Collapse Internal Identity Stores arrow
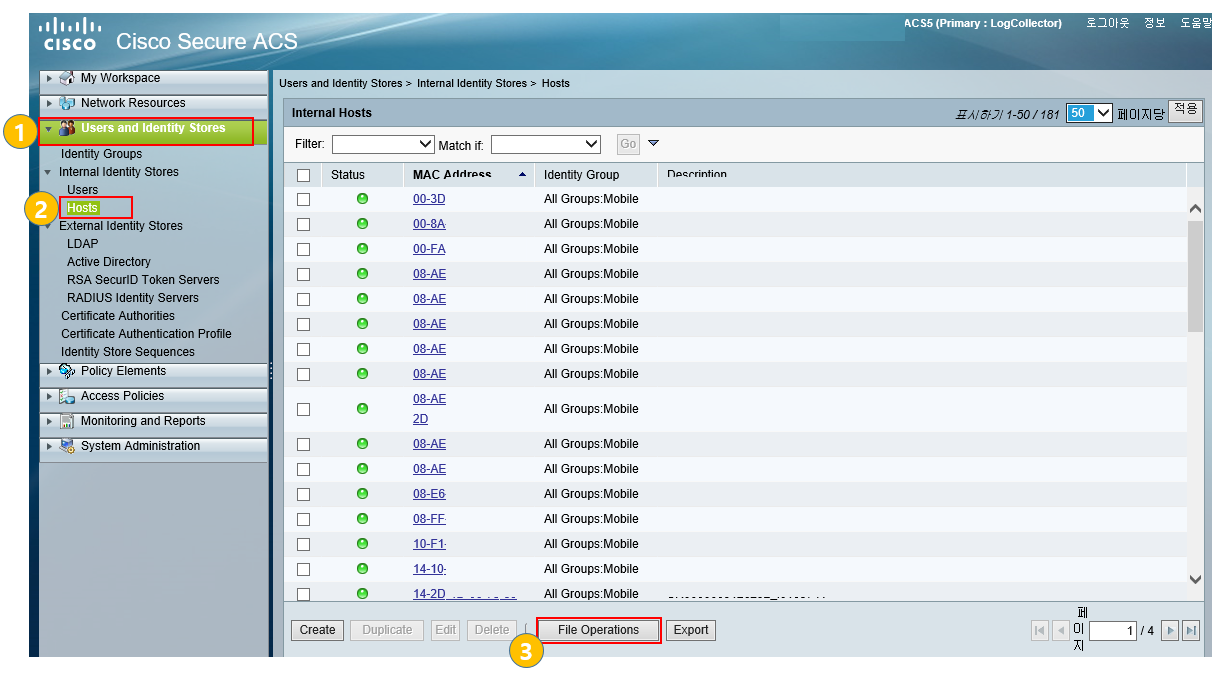This screenshot has height=675, width=1217. 48,172
